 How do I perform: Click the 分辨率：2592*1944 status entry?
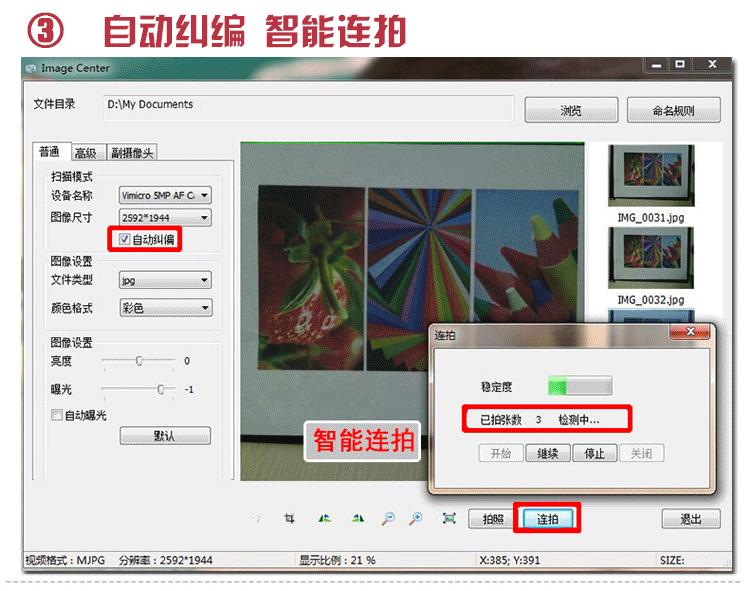(x=165, y=560)
